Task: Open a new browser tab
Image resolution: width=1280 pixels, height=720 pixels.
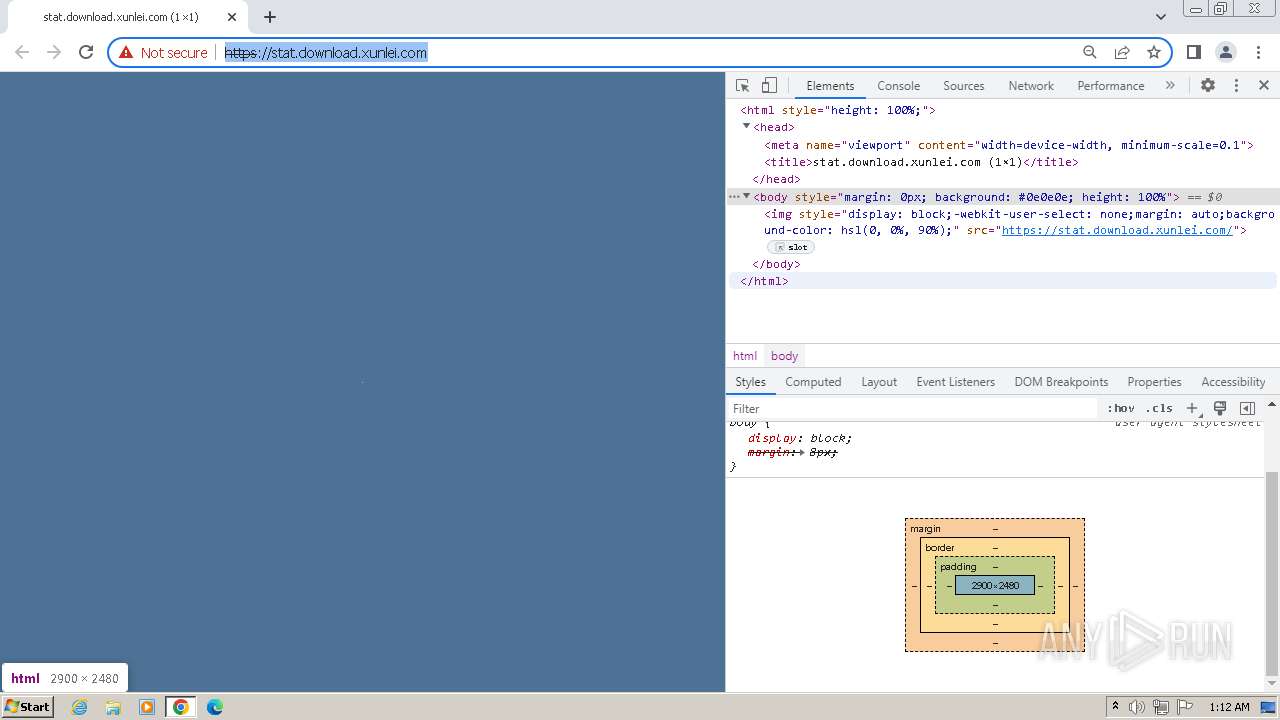Action: pyautogui.click(x=270, y=17)
